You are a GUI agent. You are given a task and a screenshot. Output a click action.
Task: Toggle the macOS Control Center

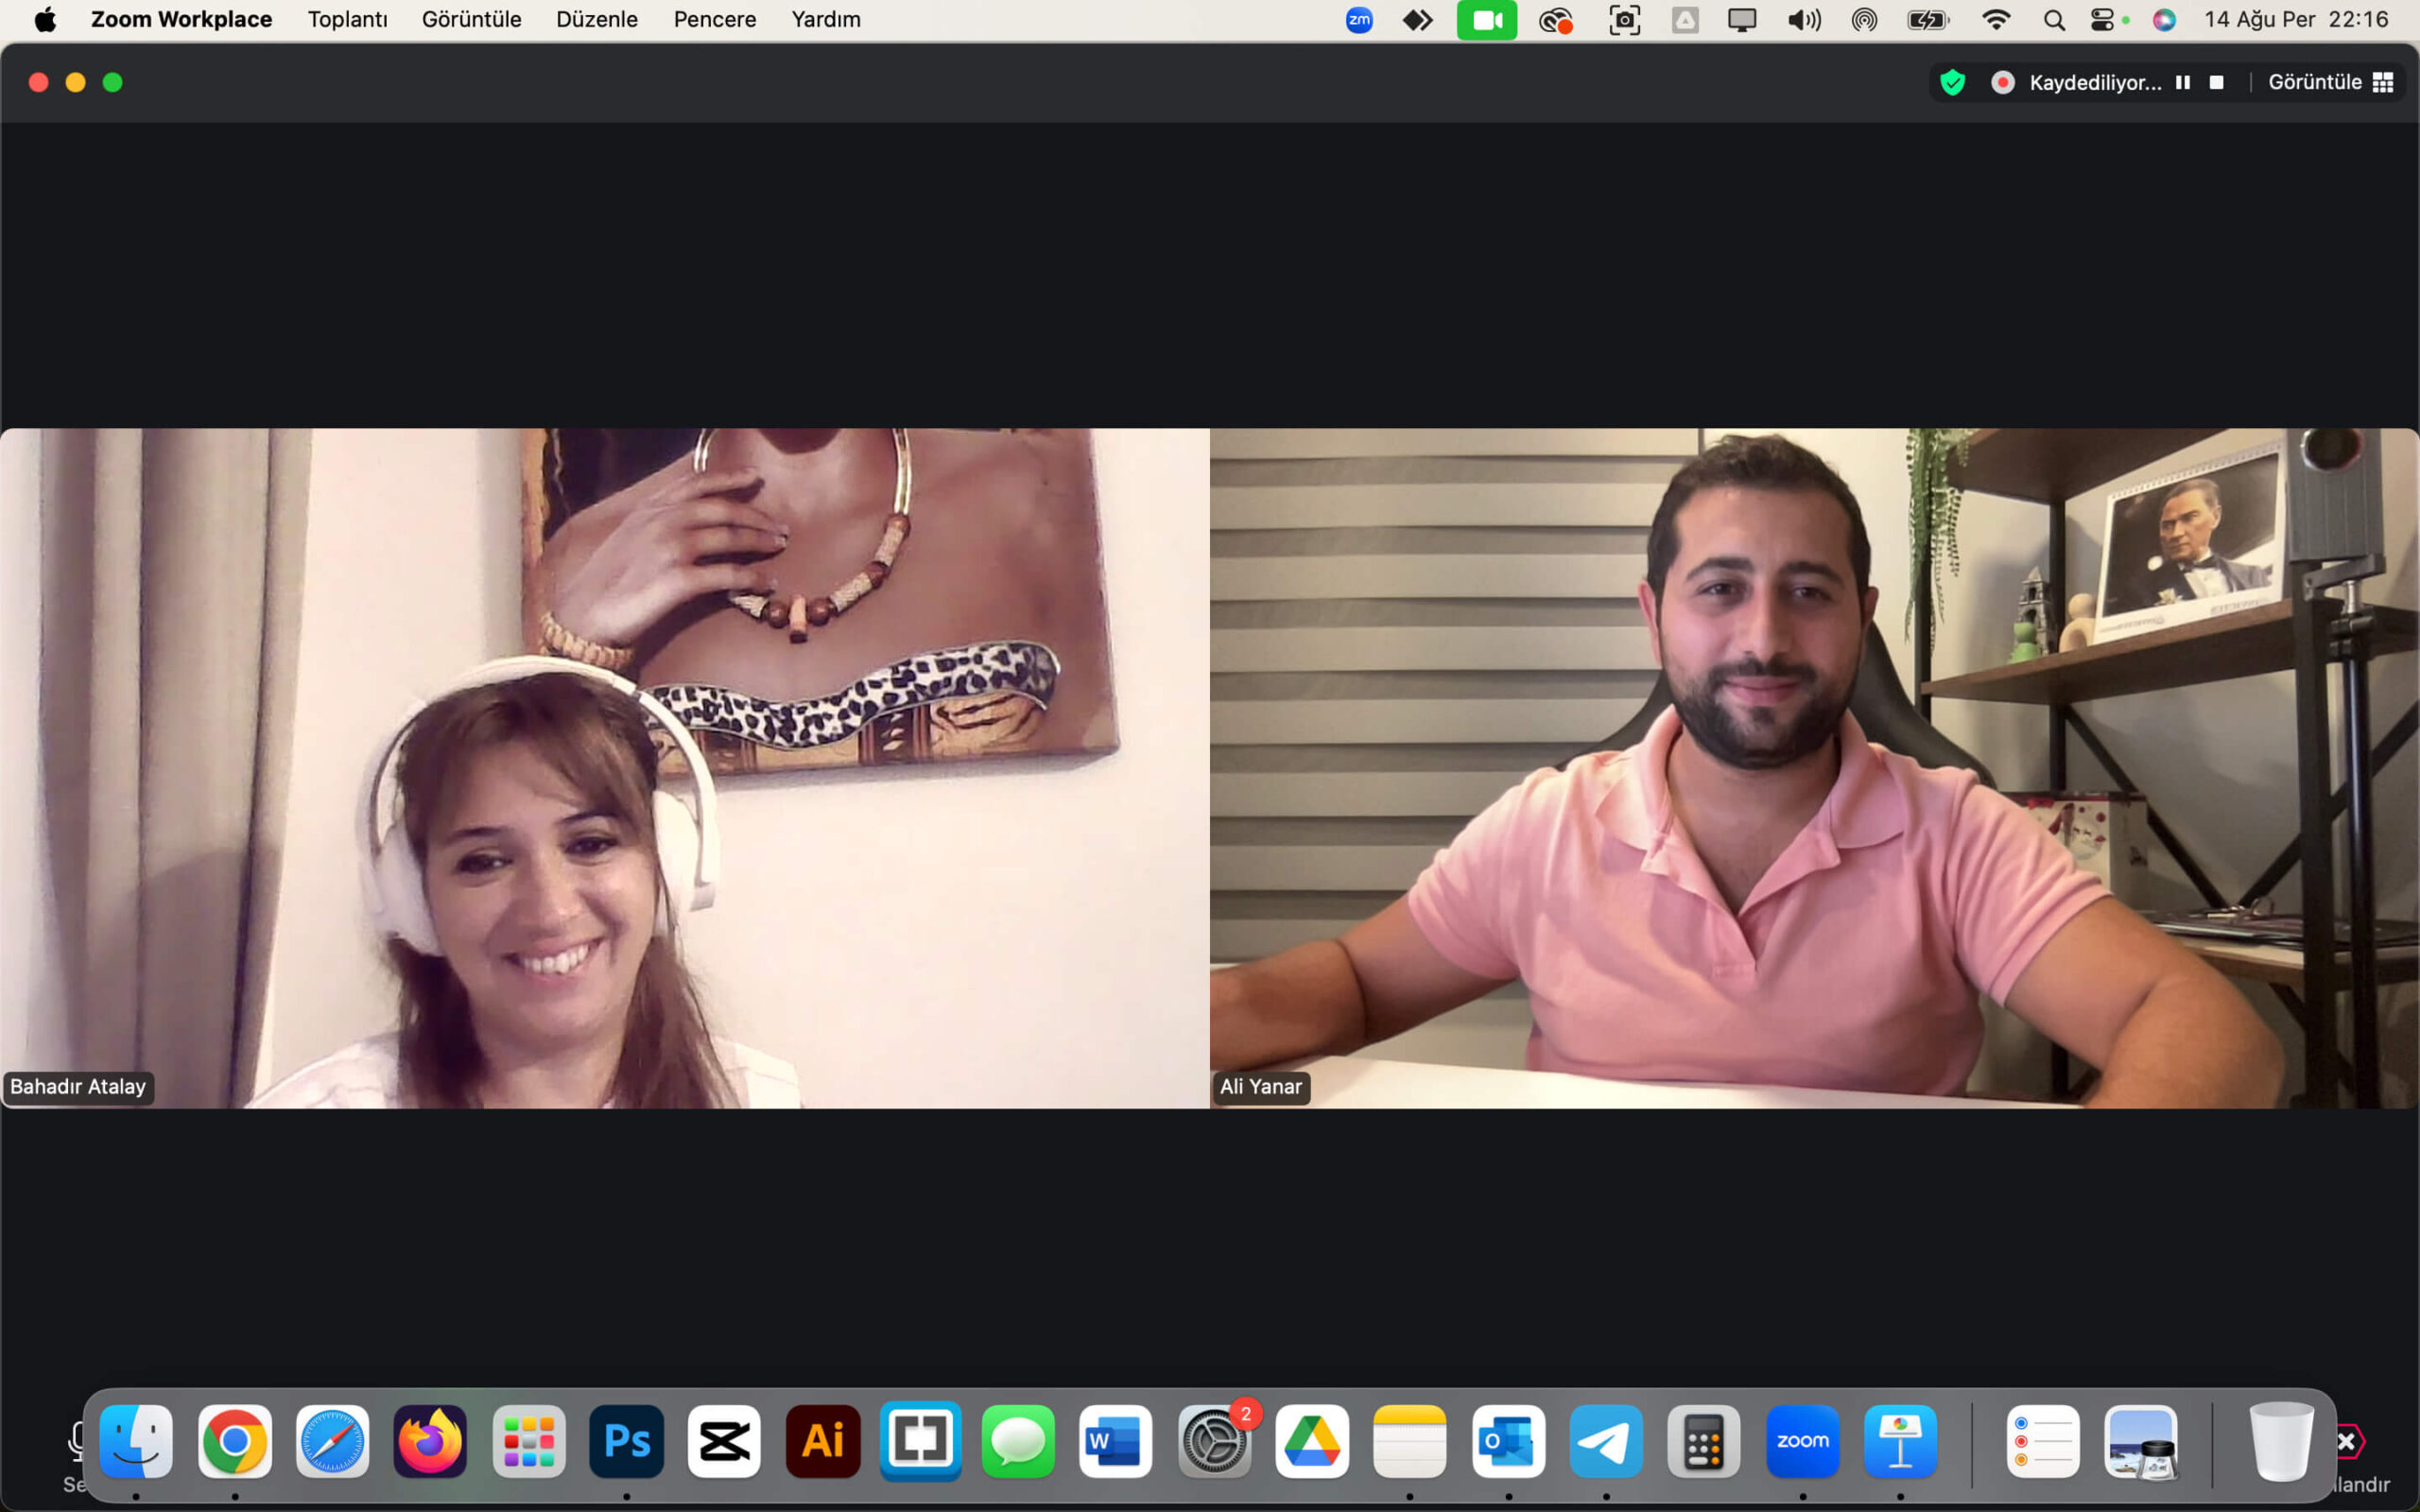(x=2102, y=19)
